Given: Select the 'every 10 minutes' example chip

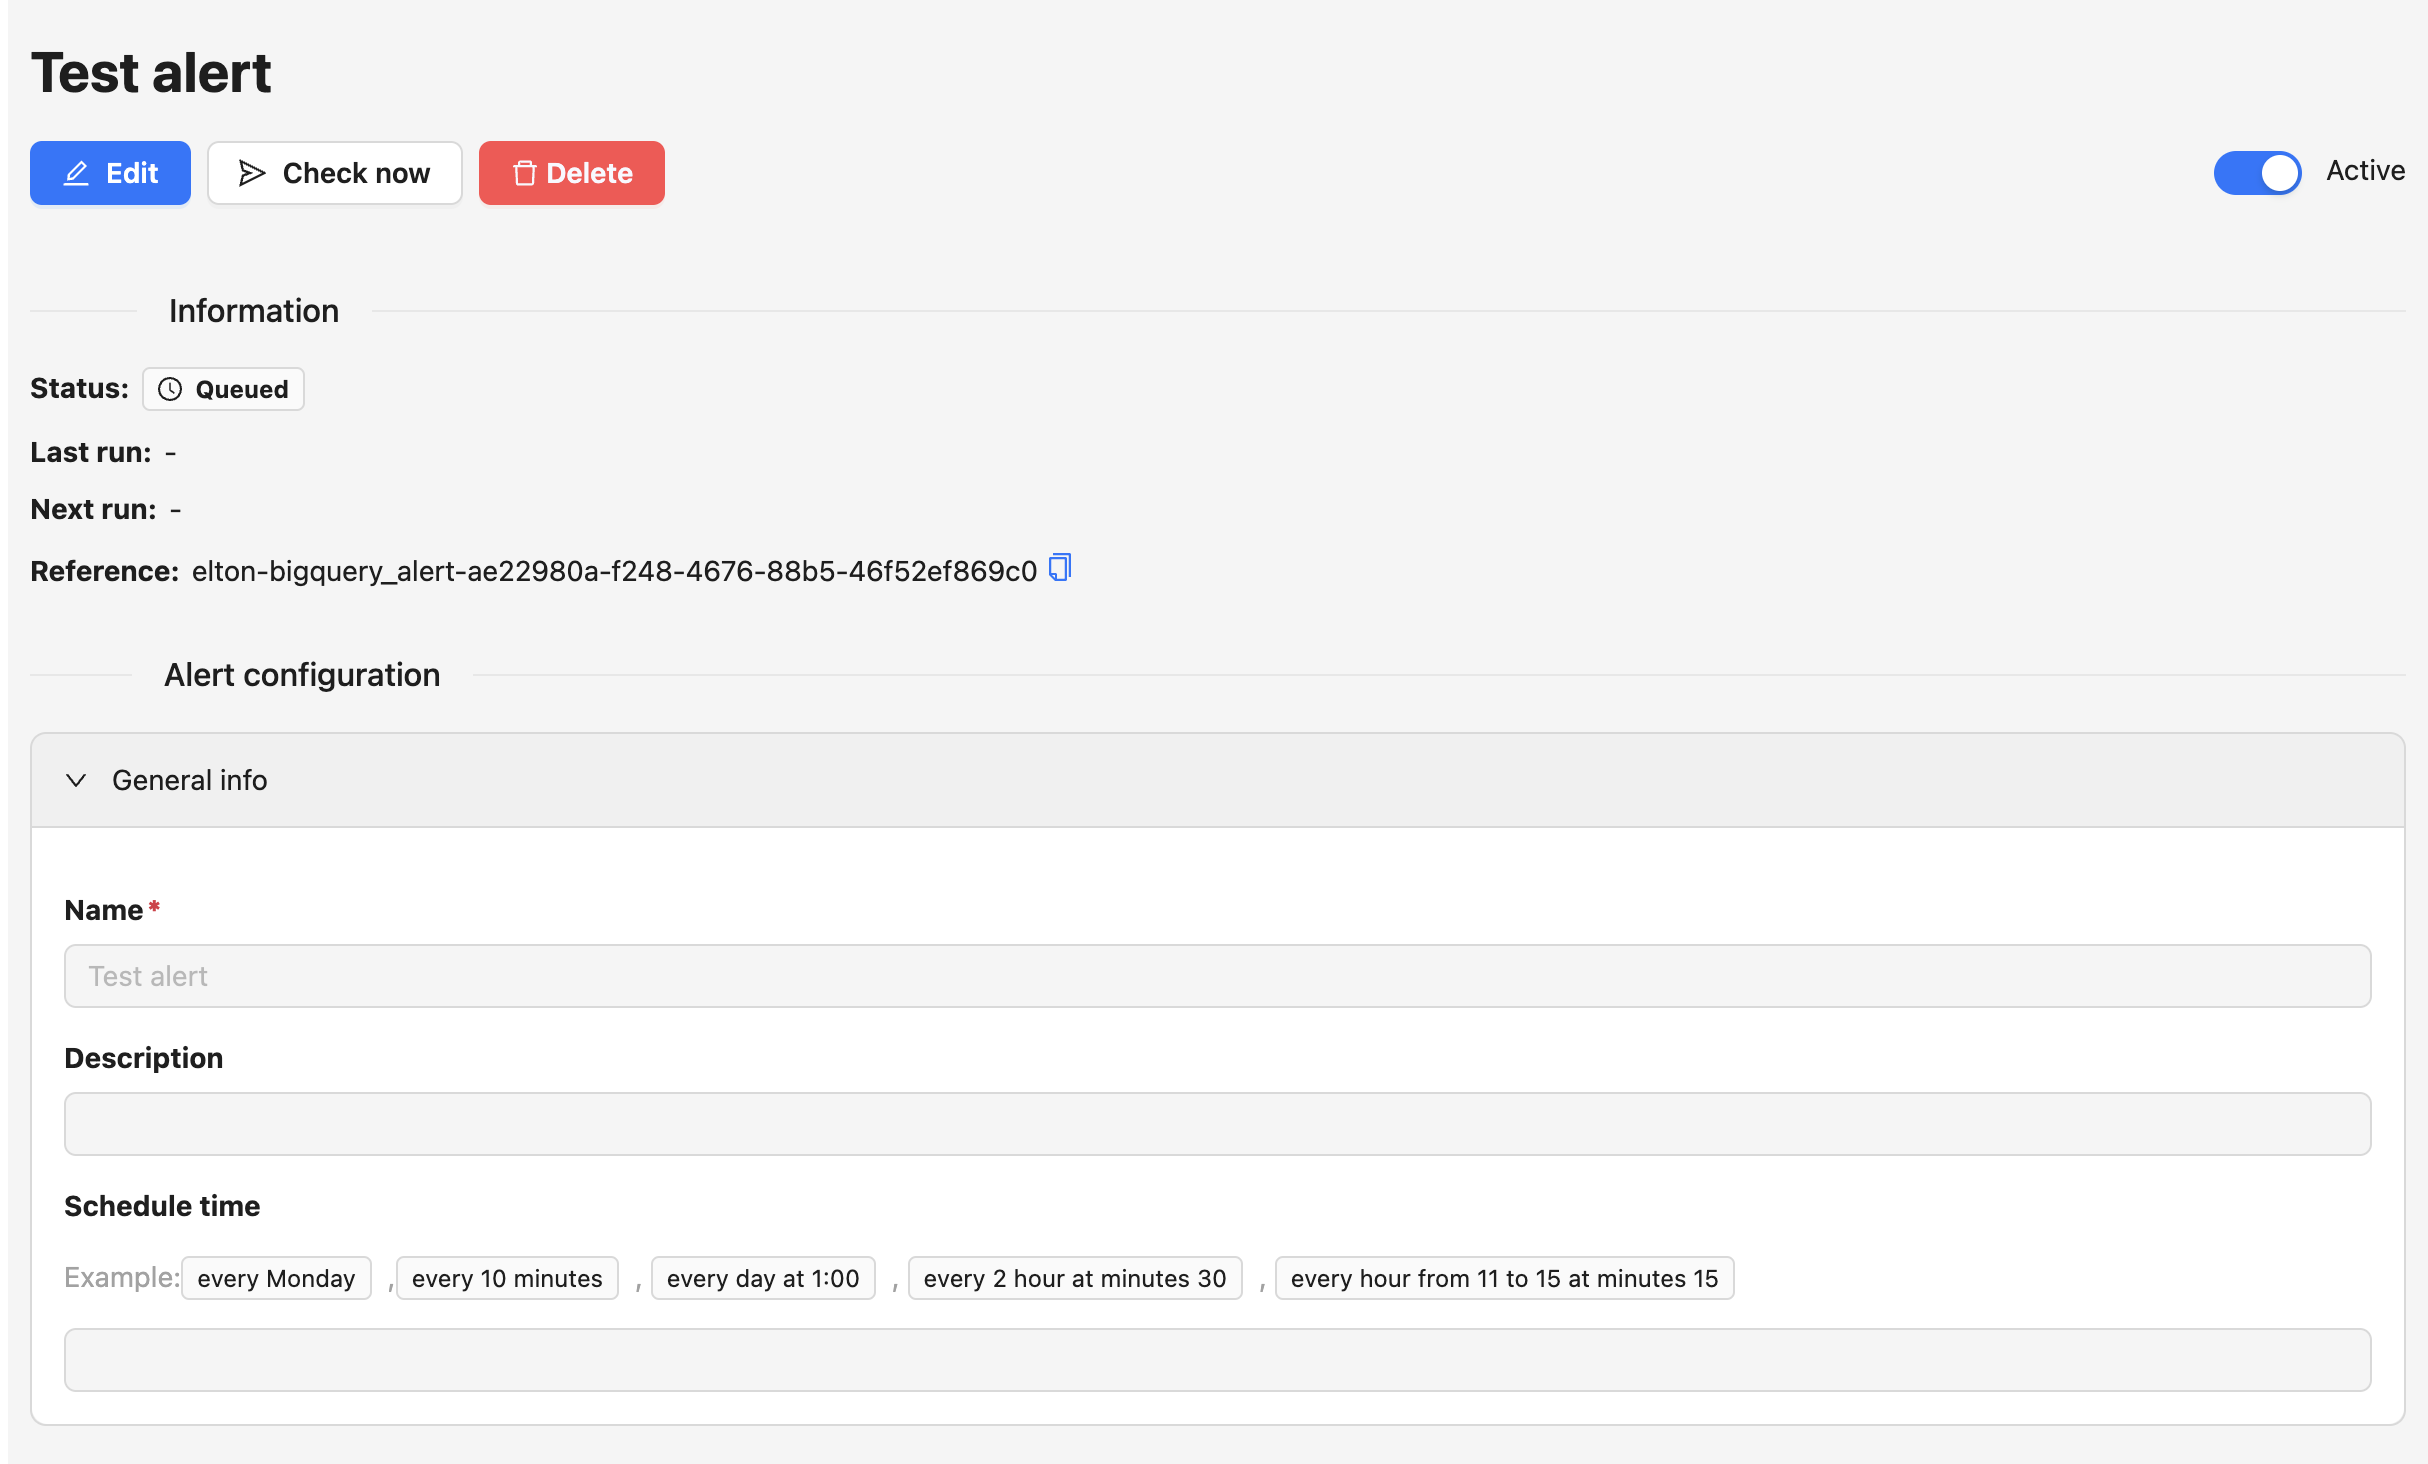Looking at the screenshot, I should [x=507, y=1278].
